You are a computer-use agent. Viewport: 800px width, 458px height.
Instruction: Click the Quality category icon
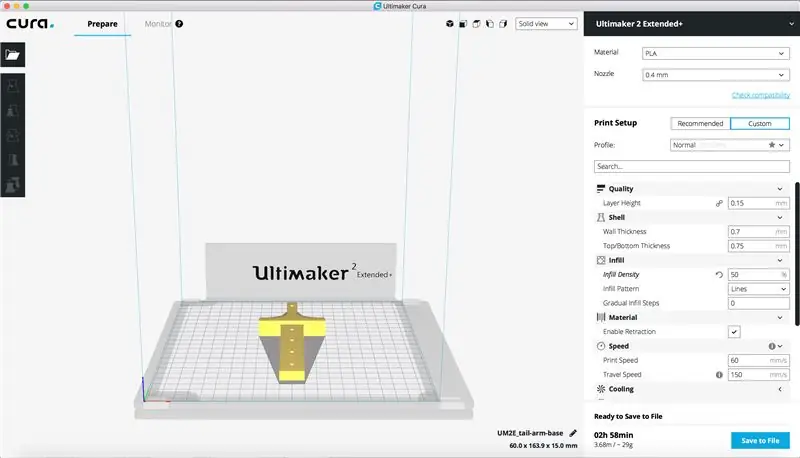[x=601, y=189]
